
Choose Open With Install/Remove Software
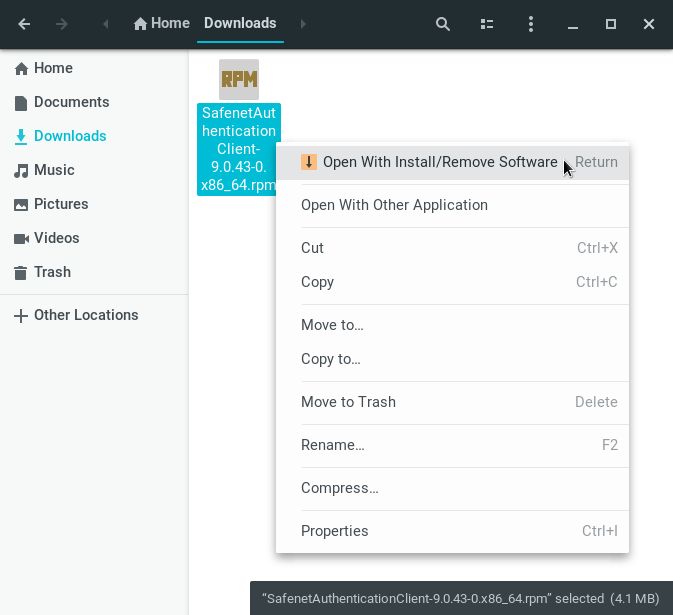pos(452,162)
